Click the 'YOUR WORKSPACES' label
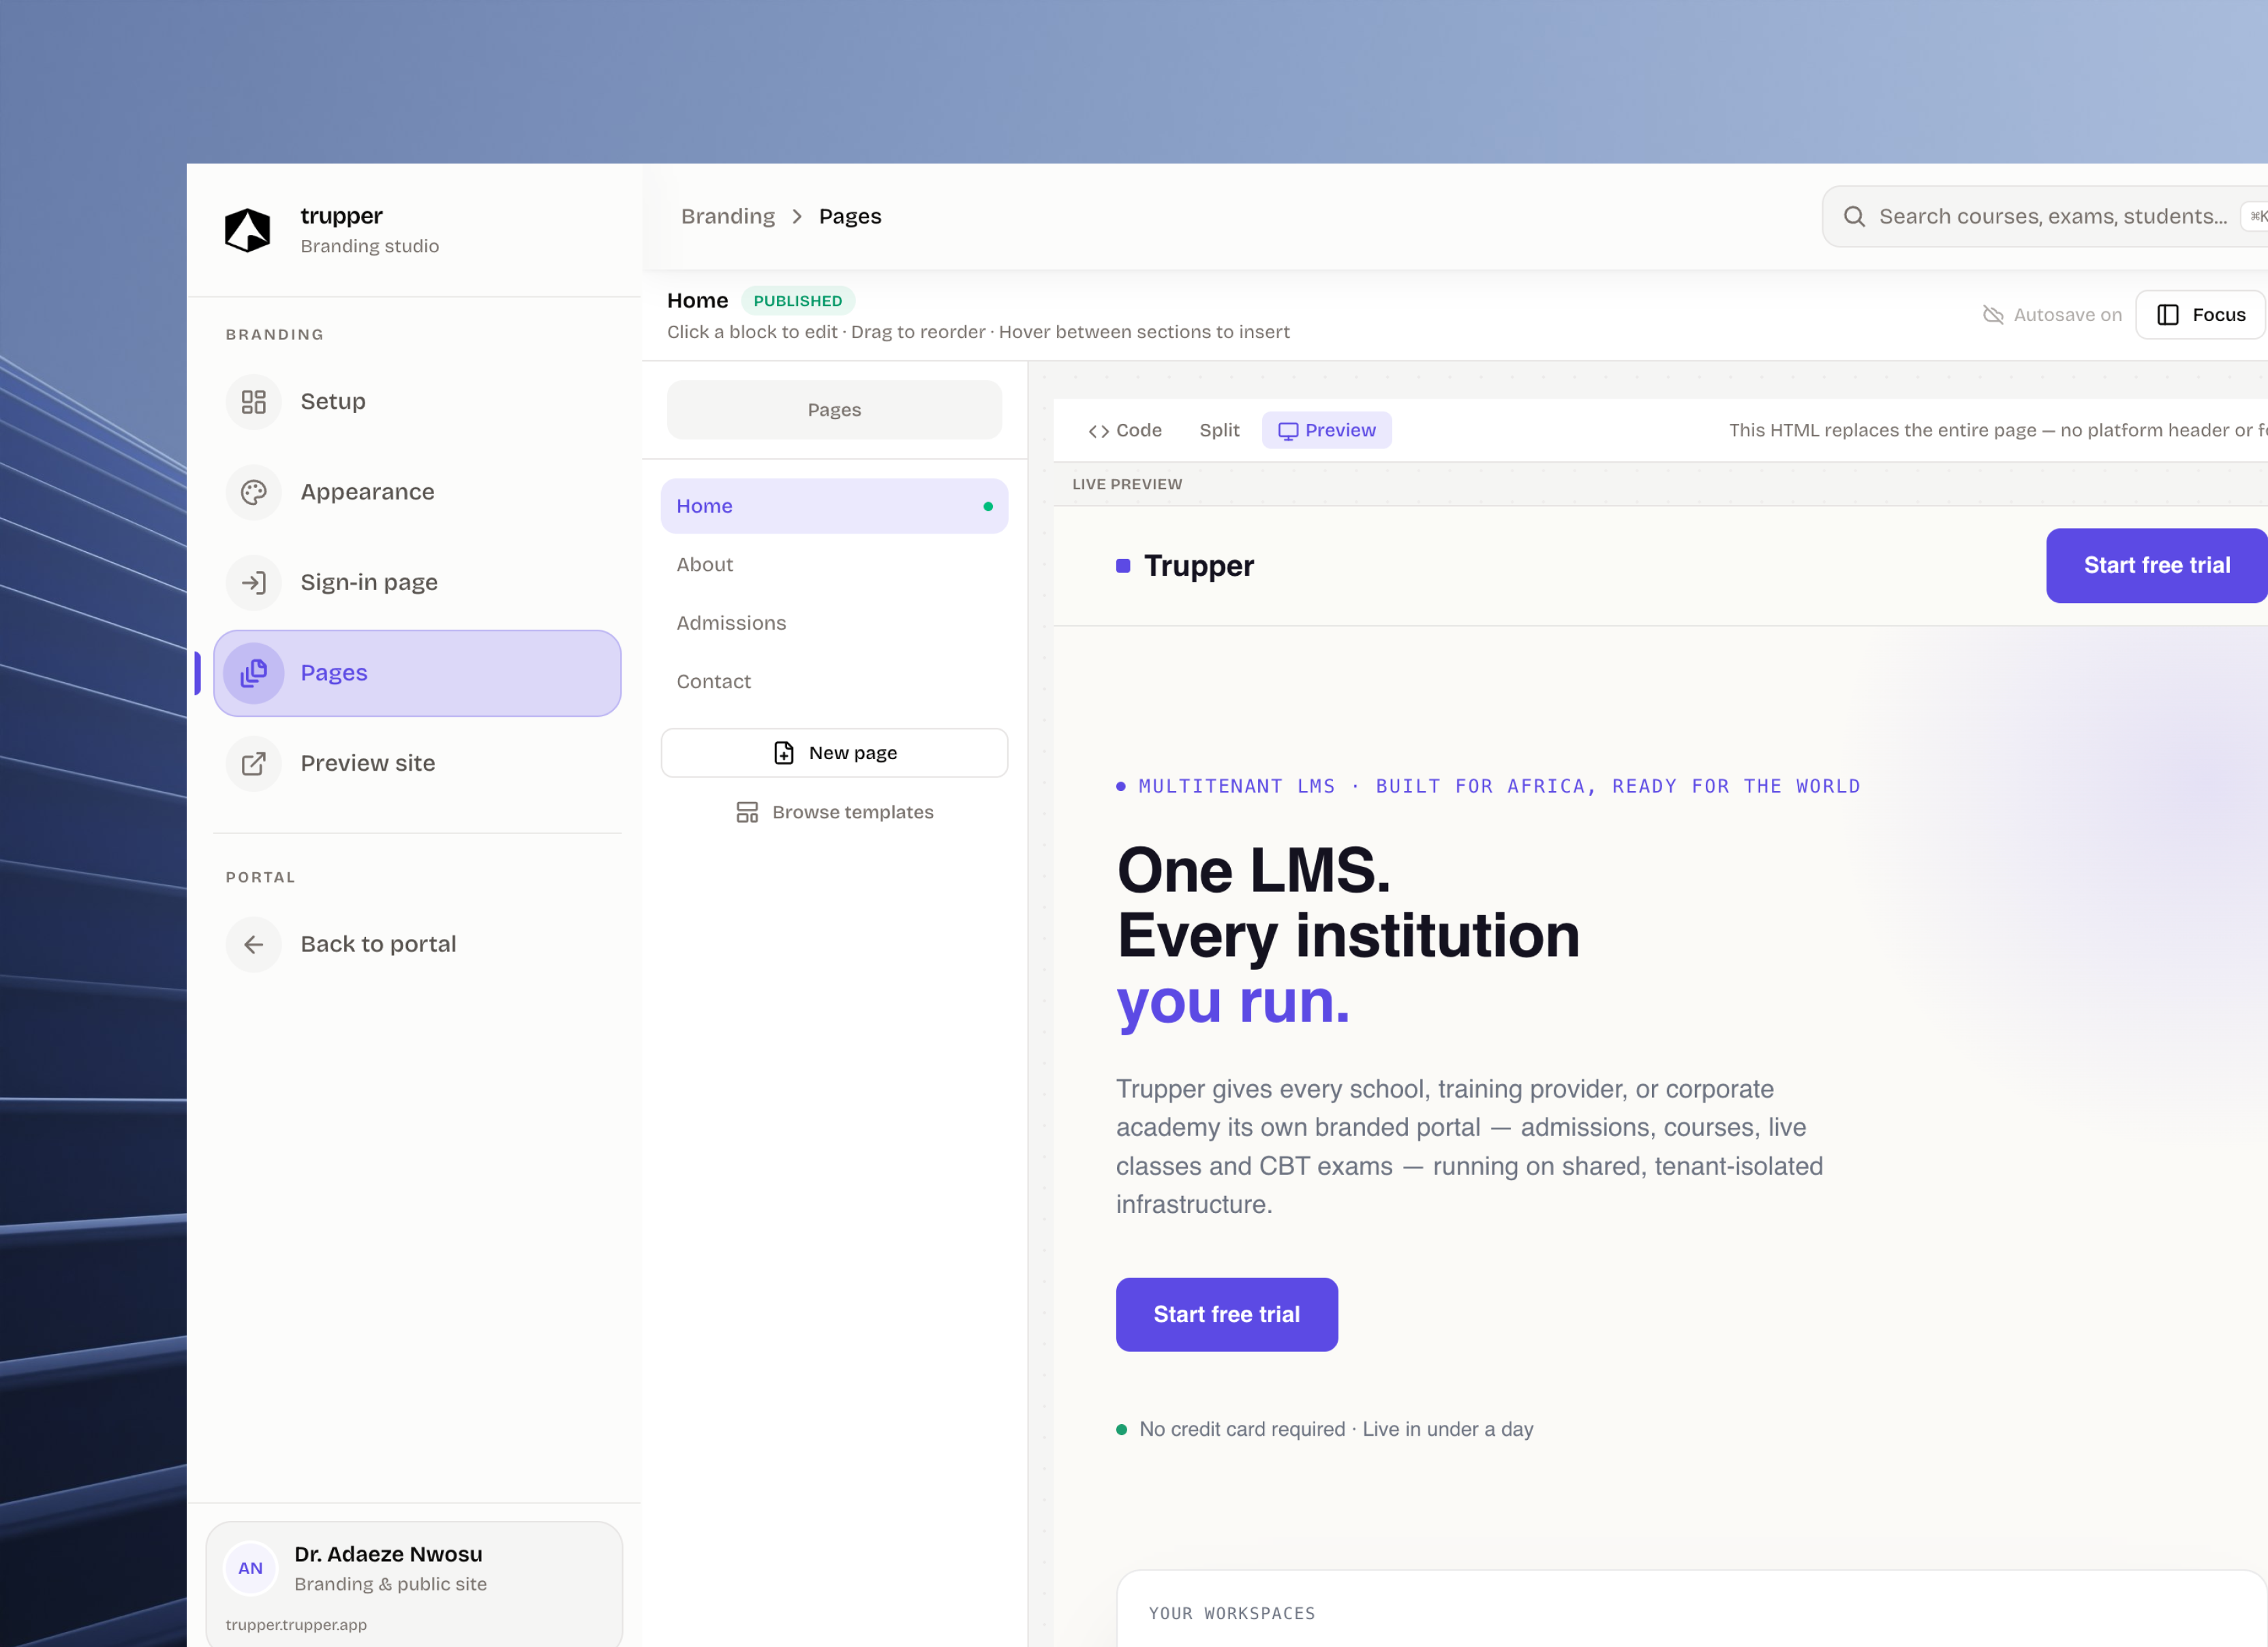The width and height of the screenshot is (2268, 1647). tap(1231, 1614)
